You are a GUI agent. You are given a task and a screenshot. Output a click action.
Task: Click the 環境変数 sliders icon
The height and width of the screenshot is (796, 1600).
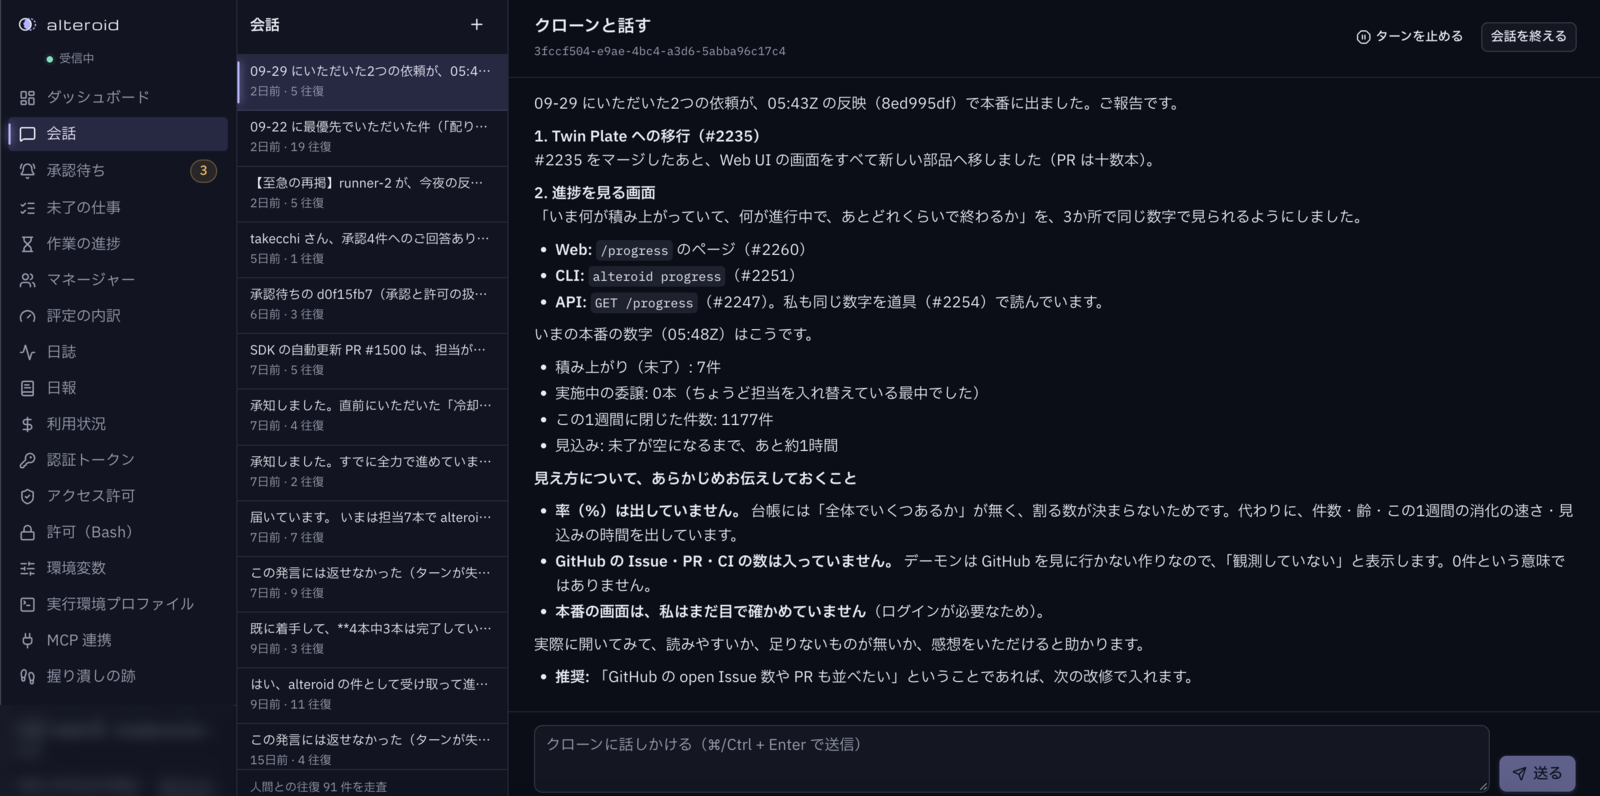(27, 568)
